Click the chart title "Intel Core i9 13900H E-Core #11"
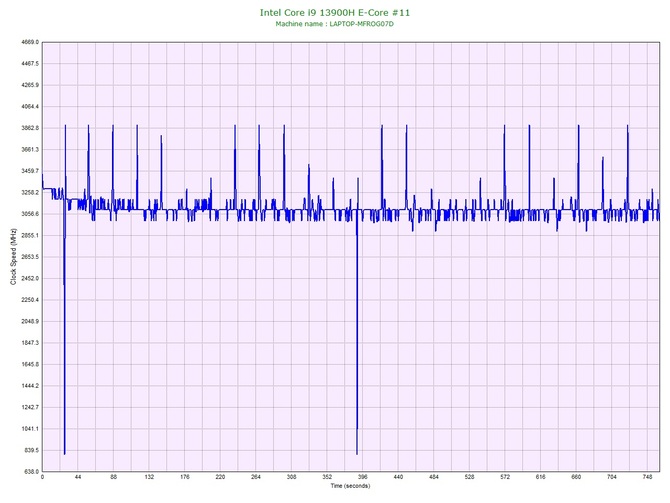The height and width of the screenshot is (503, 670). coord(335,13)
